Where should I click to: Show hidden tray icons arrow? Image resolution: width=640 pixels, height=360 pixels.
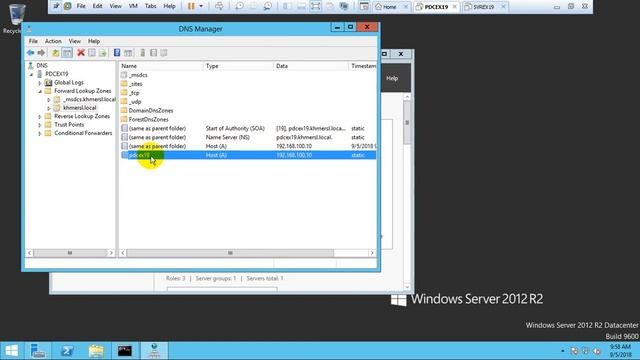pyautogui.click(x=563, y=351)
